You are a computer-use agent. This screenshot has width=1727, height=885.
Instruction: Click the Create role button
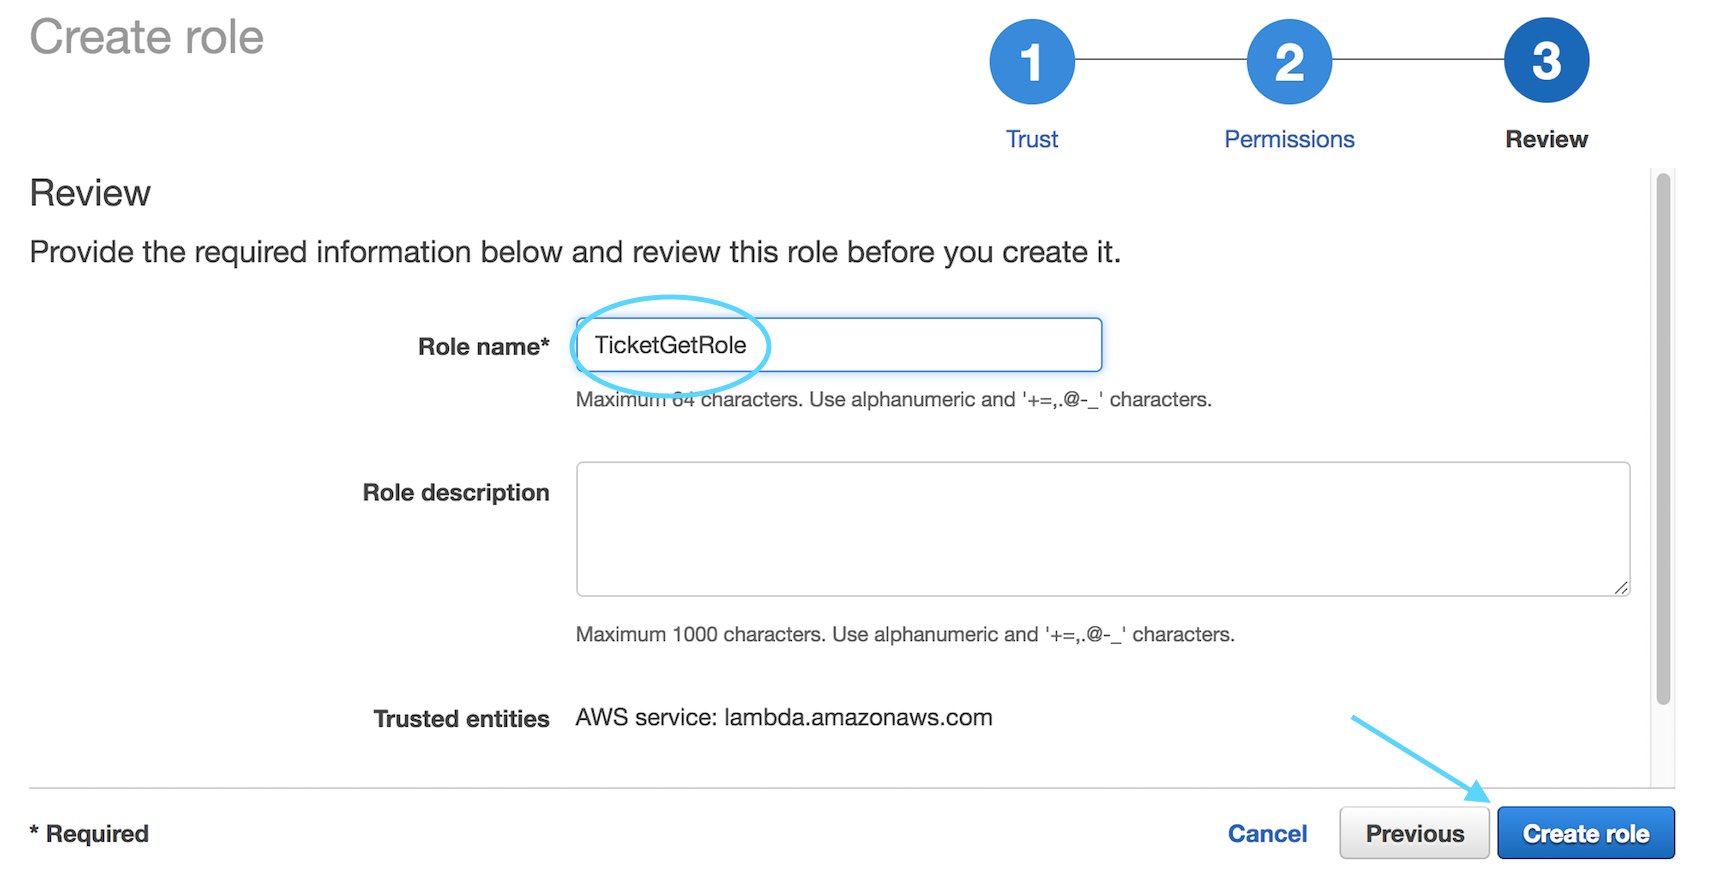click(x=1585, y=833)
